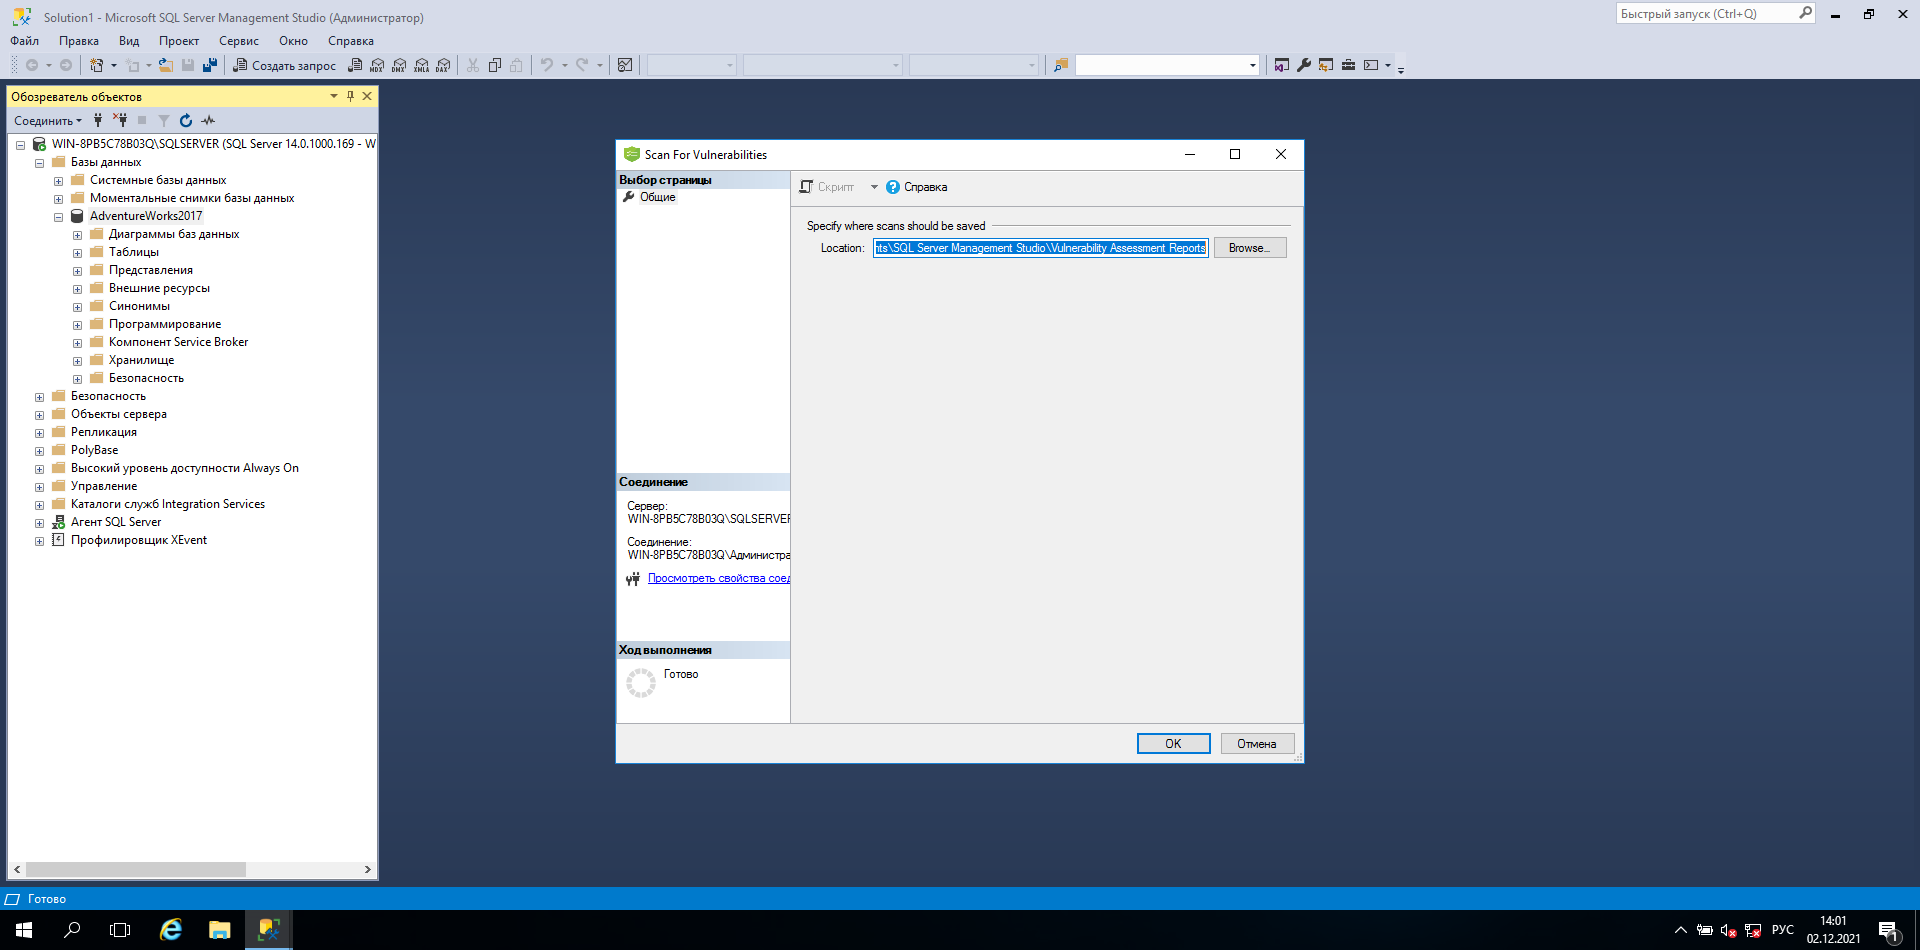The width and height of the screenshot is (1920, 950).
Task: Click the Browse... button
Action: (1250, 248)
